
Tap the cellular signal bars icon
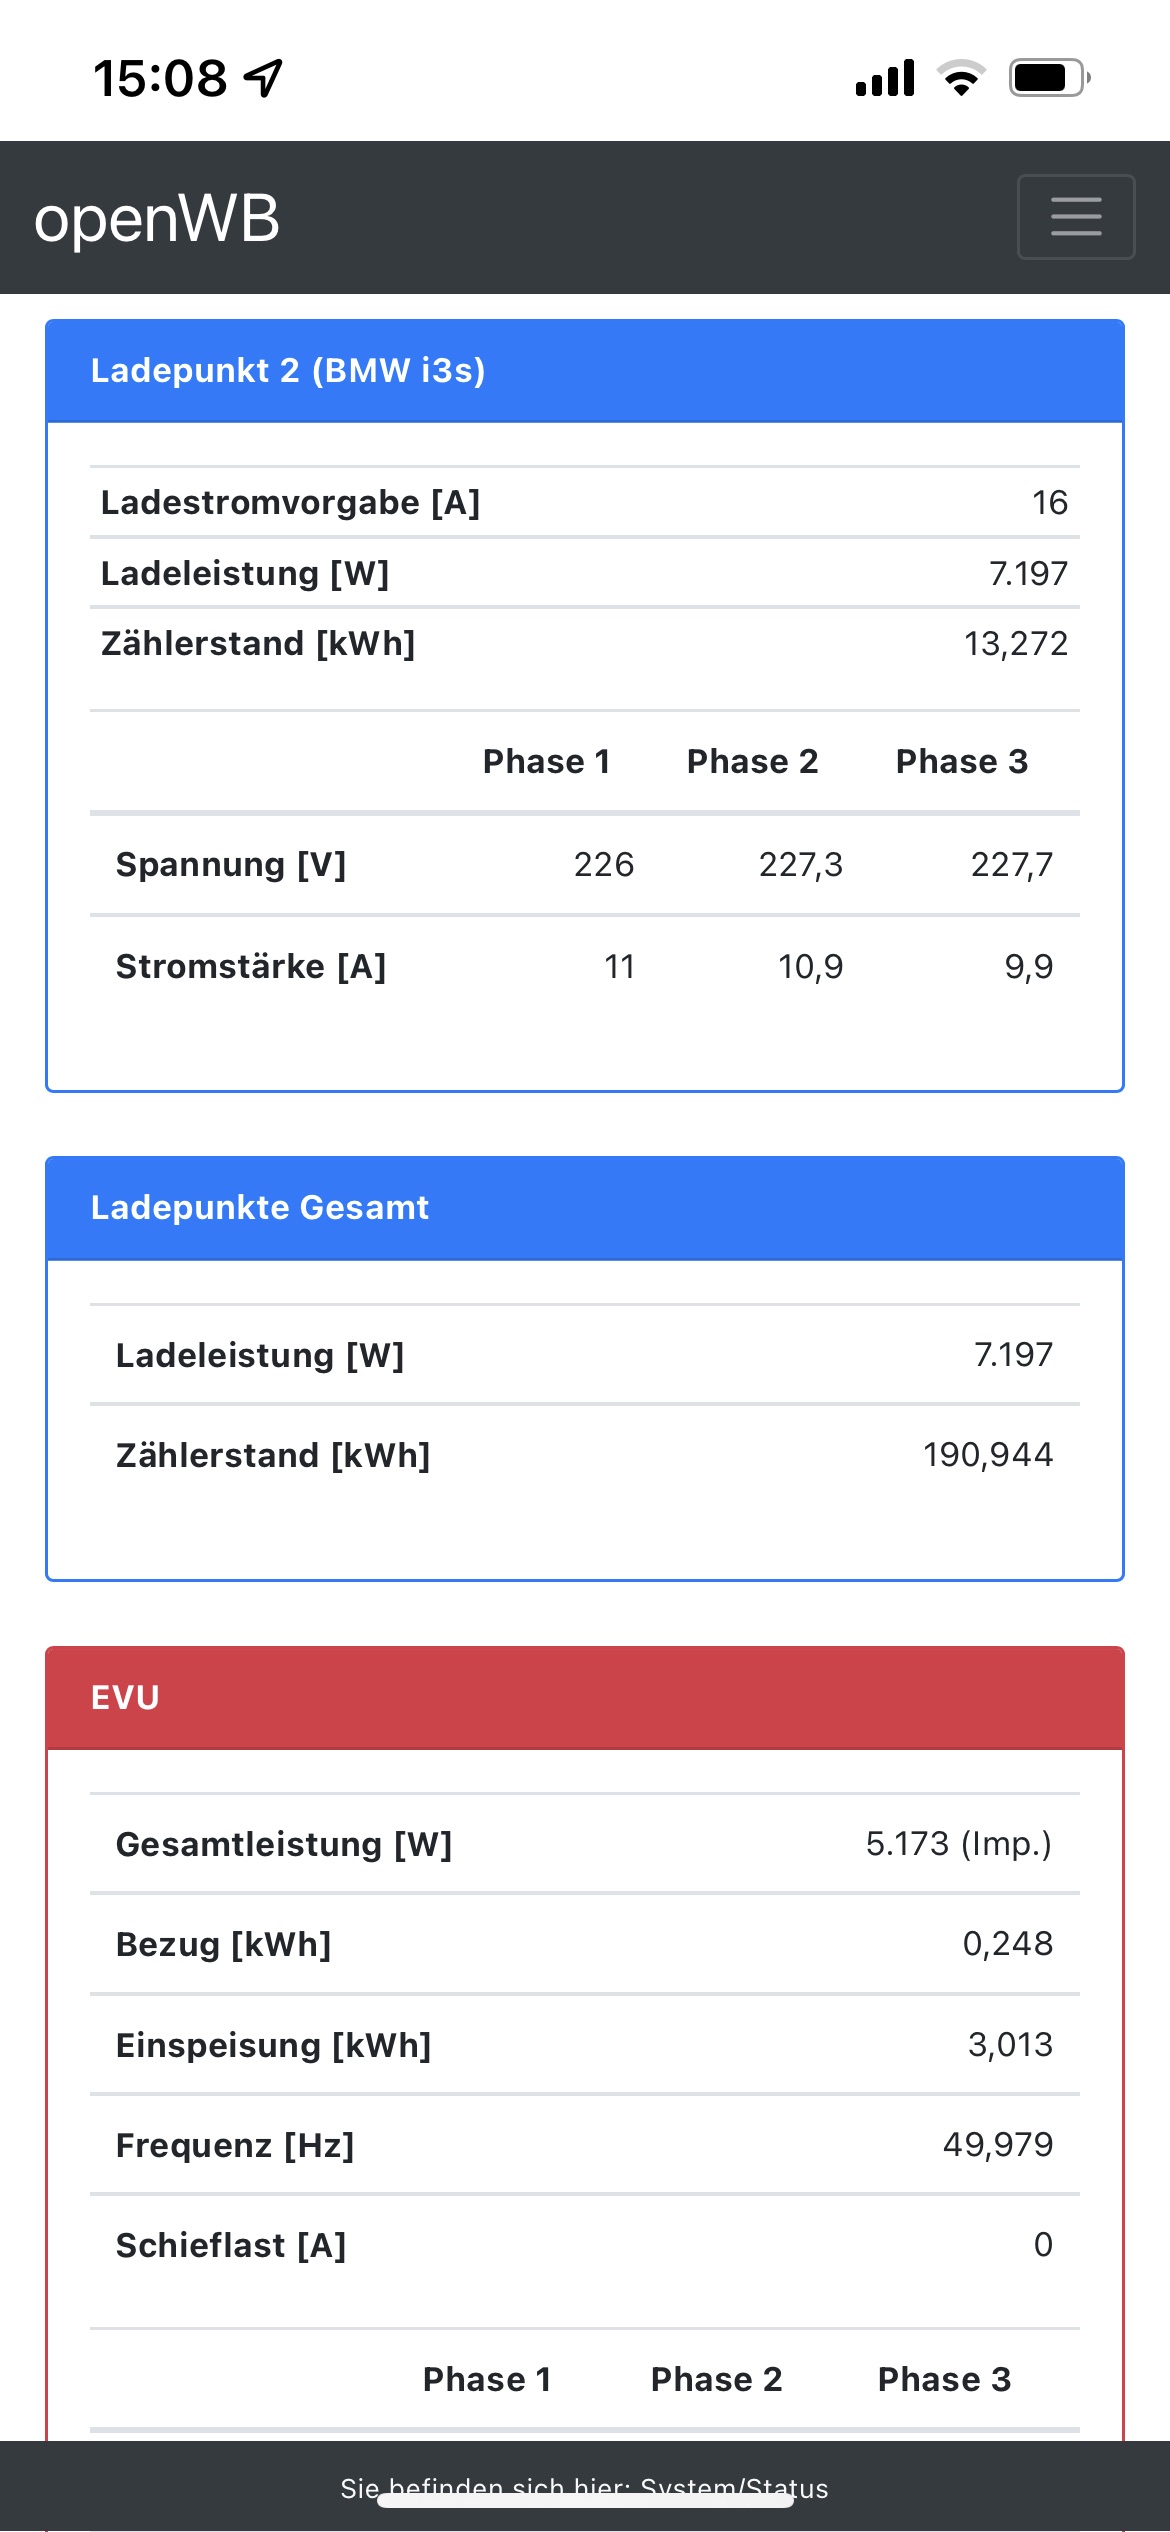[885, 78]
